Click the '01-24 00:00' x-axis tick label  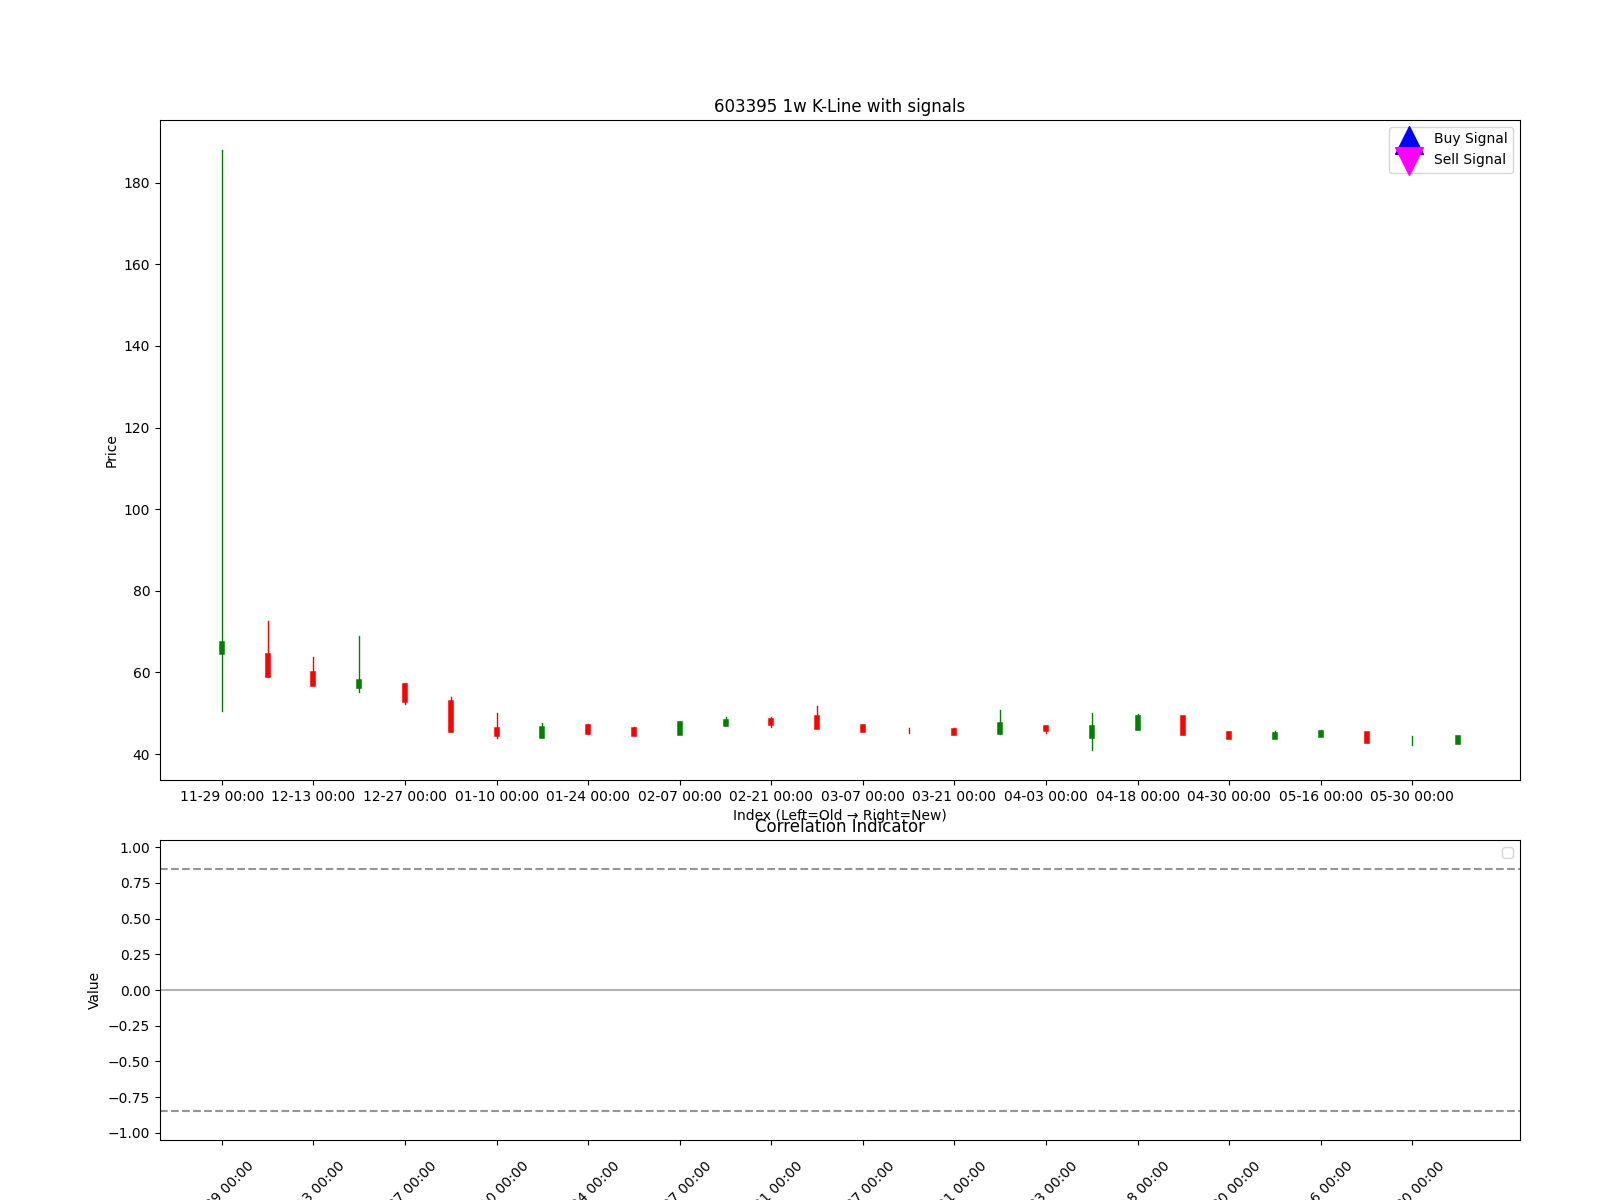588,796
